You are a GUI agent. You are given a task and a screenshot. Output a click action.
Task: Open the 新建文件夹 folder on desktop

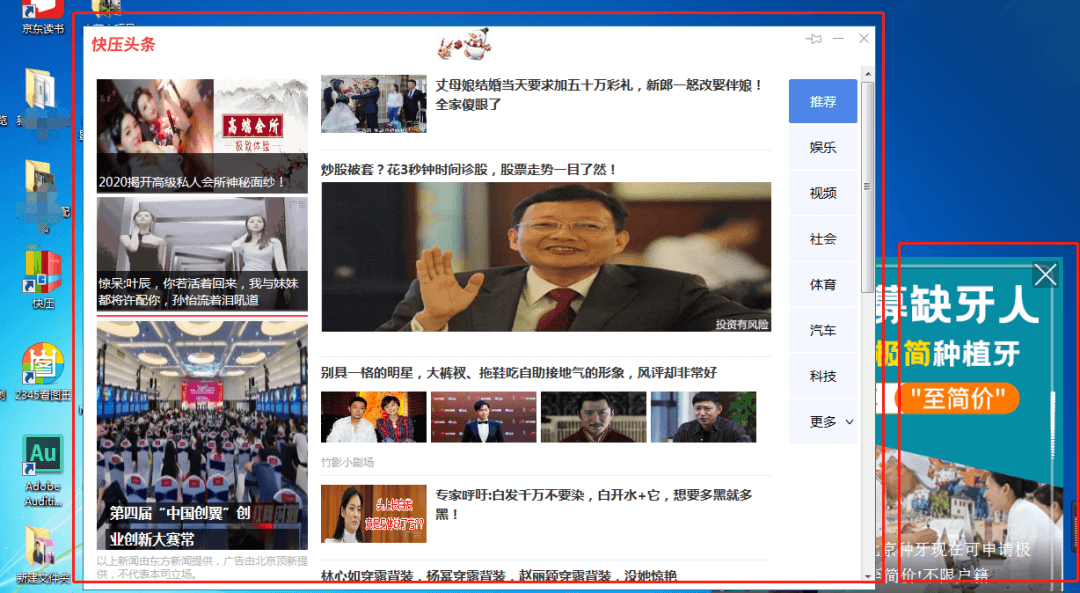[x=43, y=550]
